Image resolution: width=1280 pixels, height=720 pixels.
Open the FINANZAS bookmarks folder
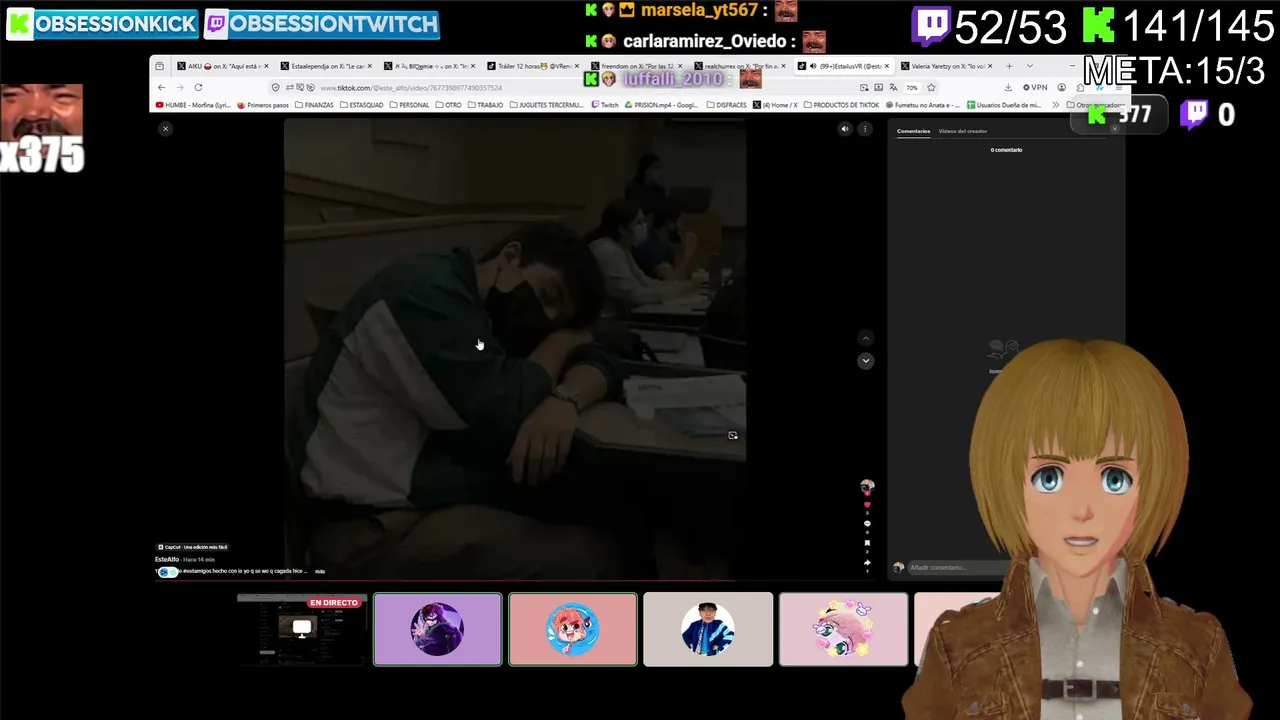point(315,105)
